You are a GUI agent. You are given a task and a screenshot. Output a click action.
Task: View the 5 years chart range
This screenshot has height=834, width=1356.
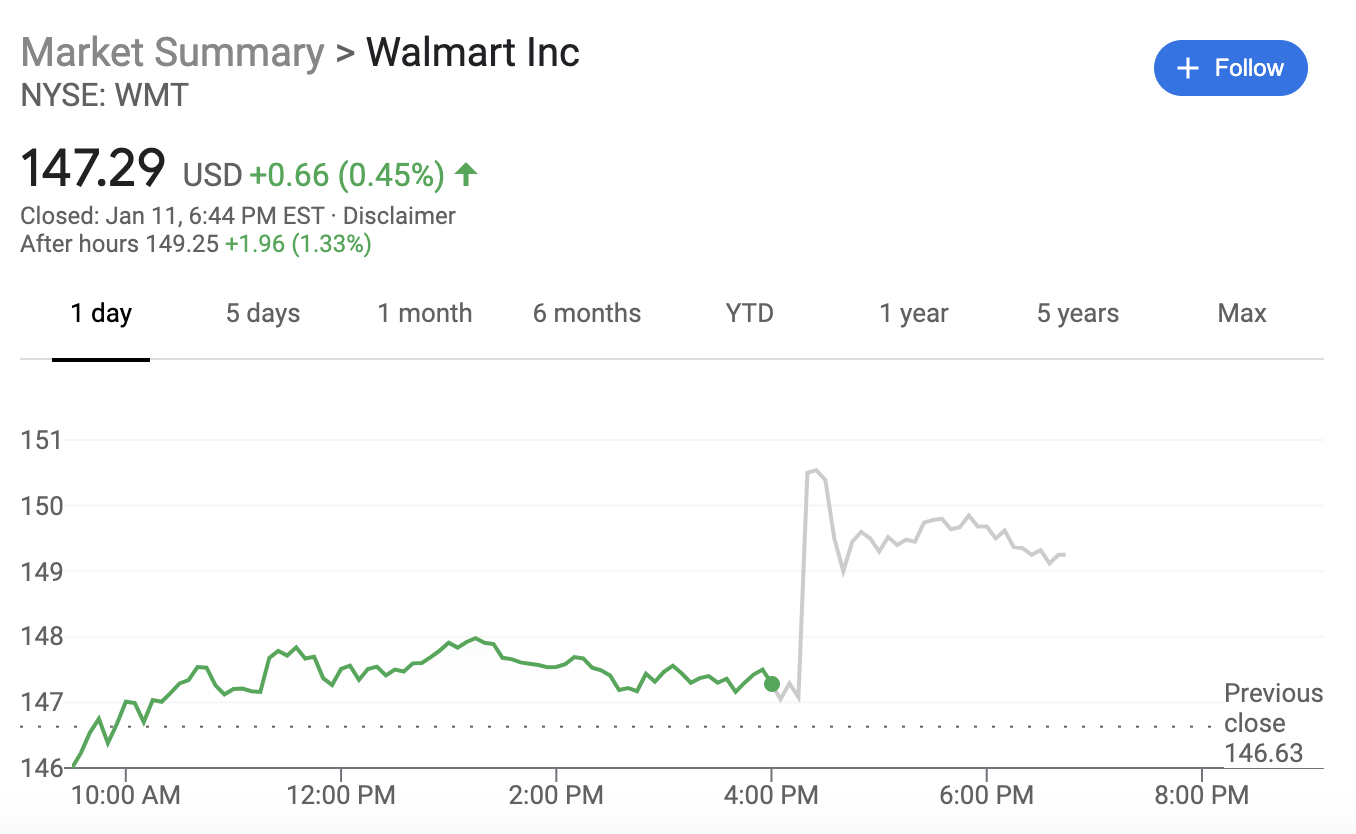tap(1077, 313)
